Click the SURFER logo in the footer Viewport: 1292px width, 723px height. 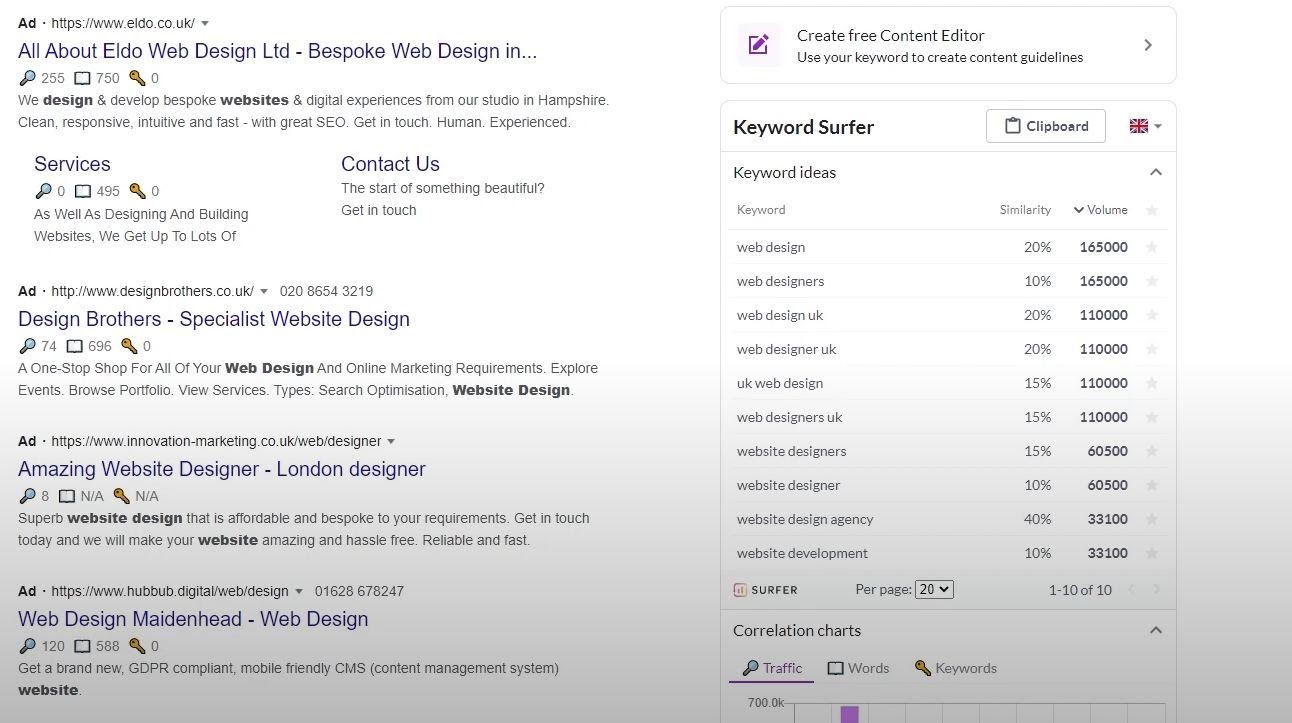(766, 590)
